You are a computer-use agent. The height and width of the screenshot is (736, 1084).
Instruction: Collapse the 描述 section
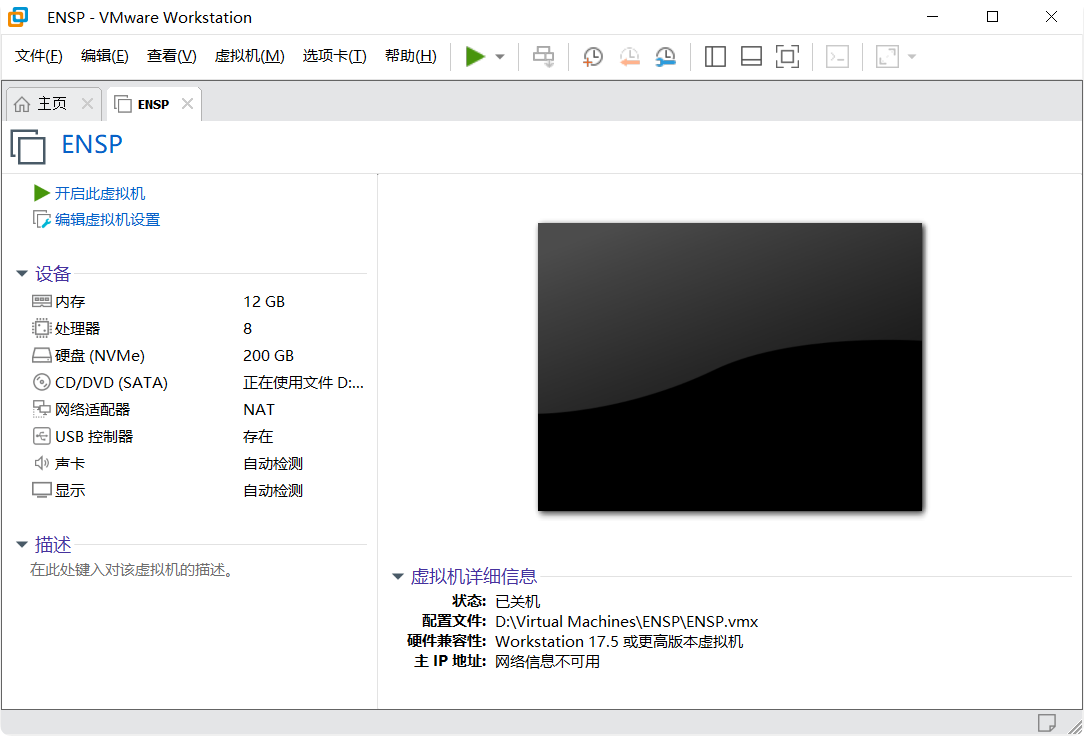pyautogui.click(x=22, y=545)
